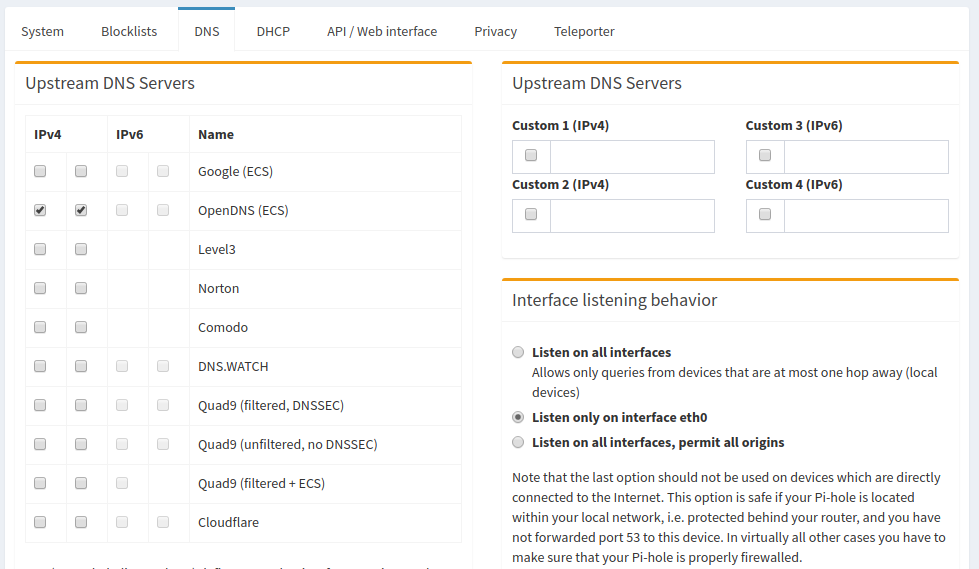Open the System settings tab
This screenshot has width=979, height=569.
42,31
